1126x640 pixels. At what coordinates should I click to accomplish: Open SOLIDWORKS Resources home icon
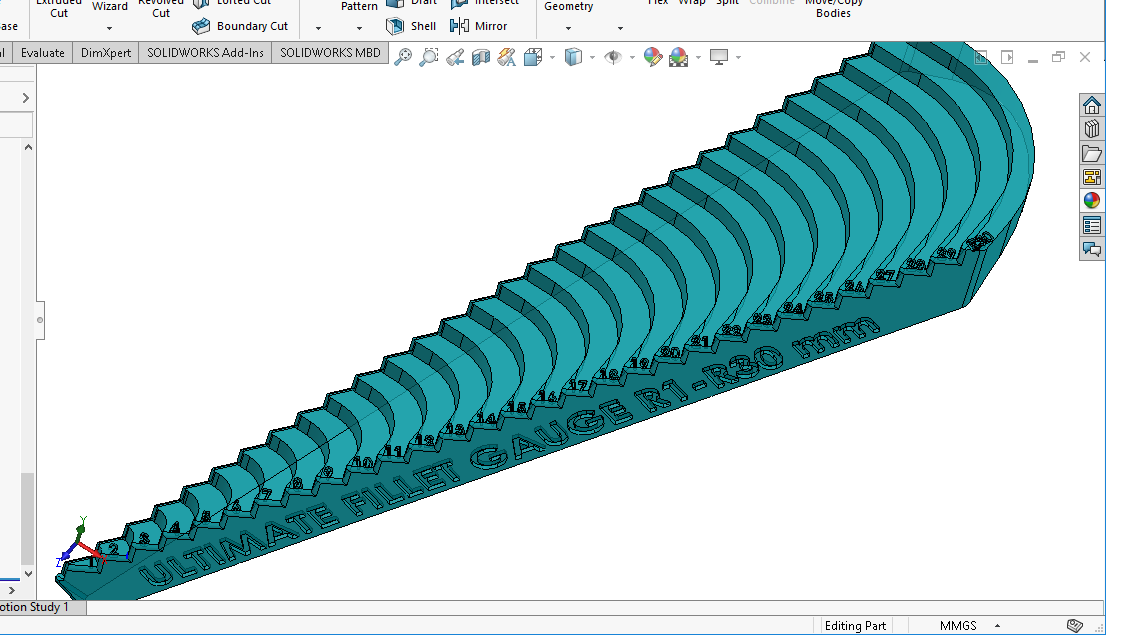tap(1092, 105)
